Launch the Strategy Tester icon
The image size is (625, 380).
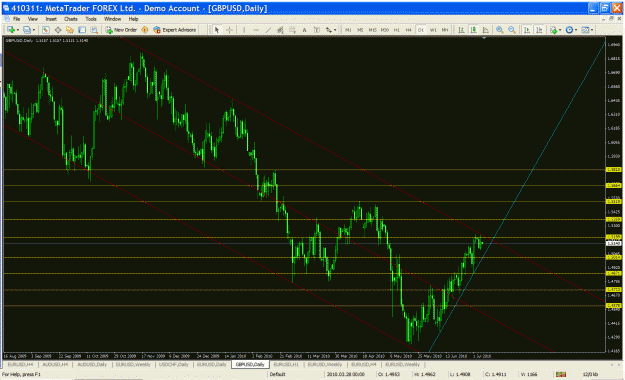pos(94,30)
